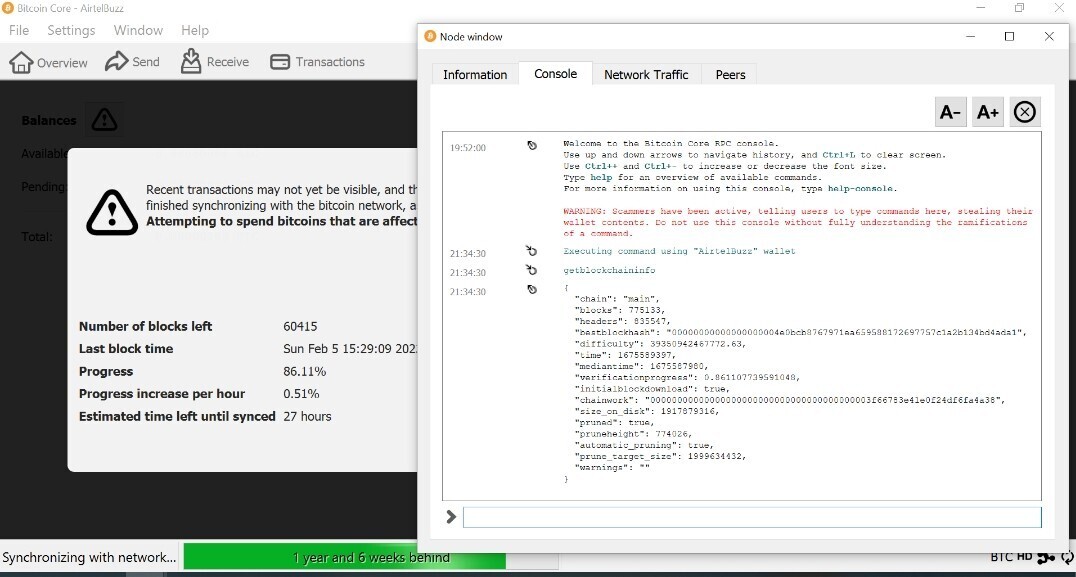Click the last block time value 'Sun Feb 5 15:29:09'
This screenshot has height=577, width=1076.
(x=350, y=349)
